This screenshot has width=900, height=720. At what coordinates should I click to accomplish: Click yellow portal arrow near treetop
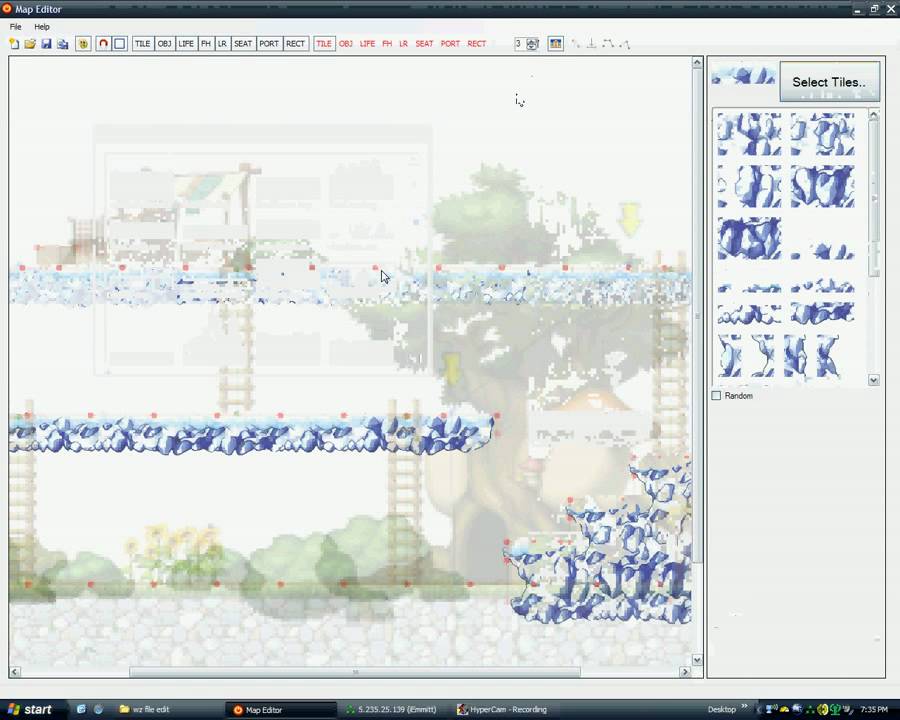tap(630, 219)
